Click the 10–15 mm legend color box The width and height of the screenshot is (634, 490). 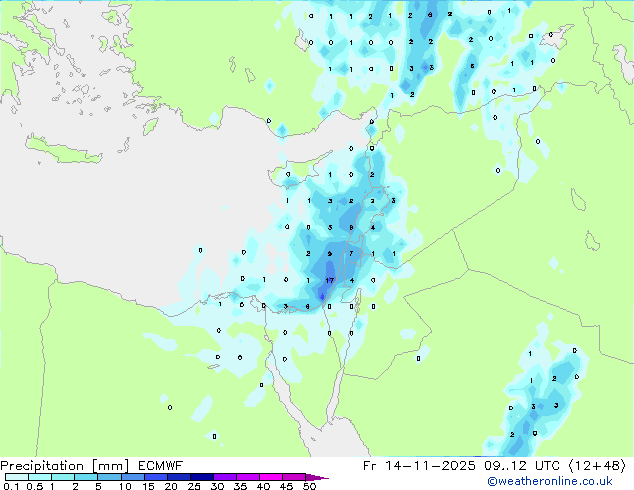[132, 477]
